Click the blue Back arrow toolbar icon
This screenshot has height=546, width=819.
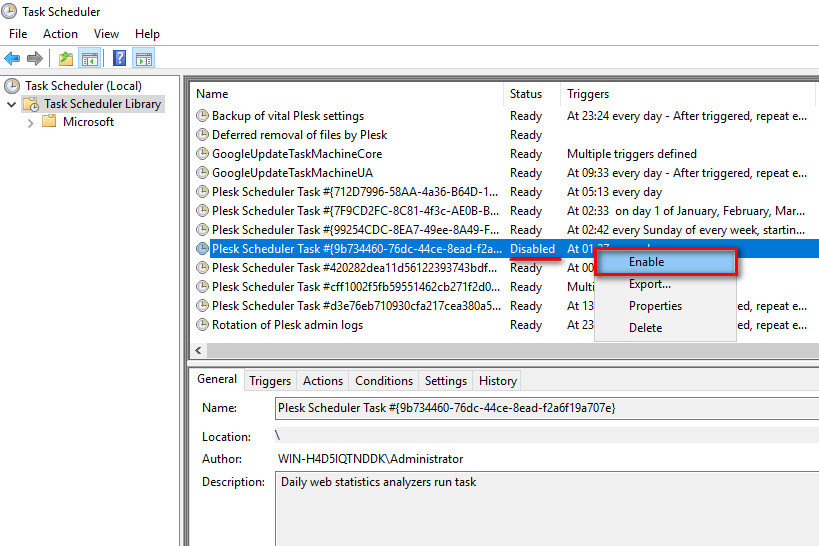12,59
